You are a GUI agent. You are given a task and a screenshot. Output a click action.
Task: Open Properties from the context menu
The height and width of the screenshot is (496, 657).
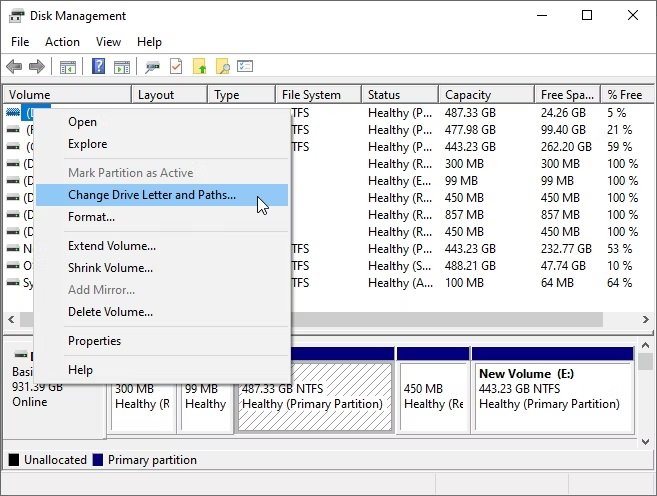pyautogui.click(x=94, y=341)
